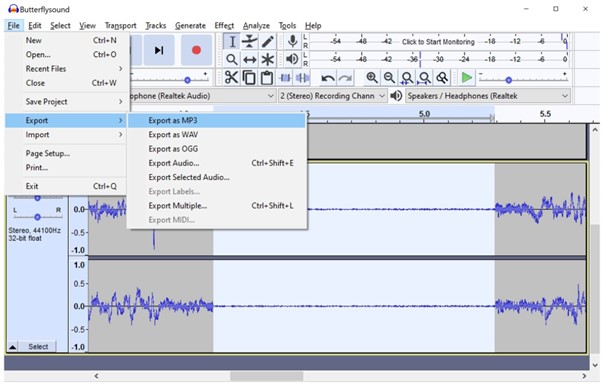This screenshot has height=387, width=602.
Task: Click the Redo arrow icon
Action: pyautogui.click(x=346, y=78)
